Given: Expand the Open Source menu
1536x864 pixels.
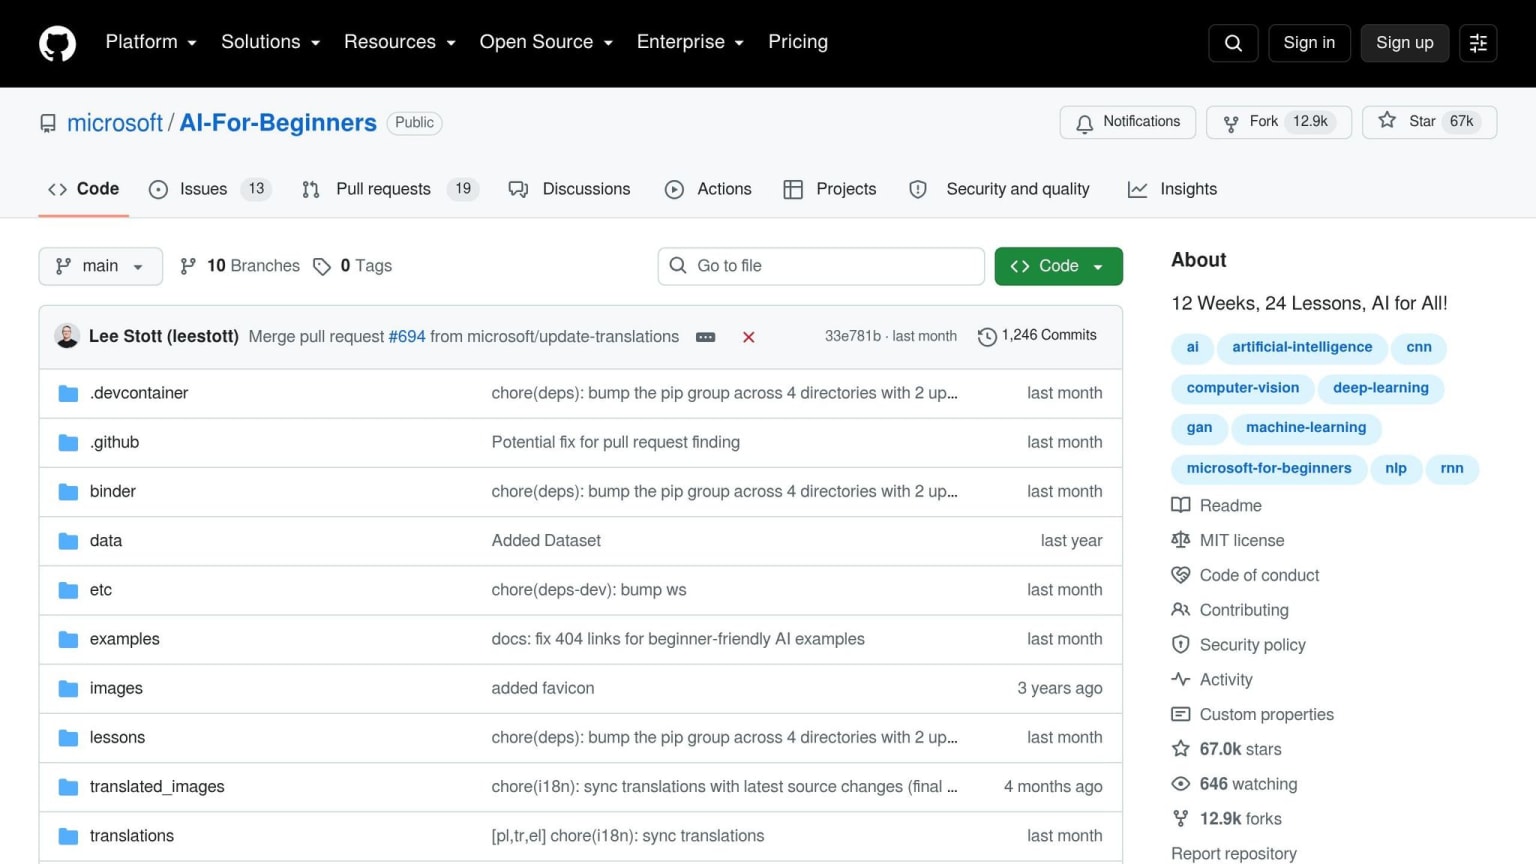Looking at the screenshot, I should [x=546, y=42].
